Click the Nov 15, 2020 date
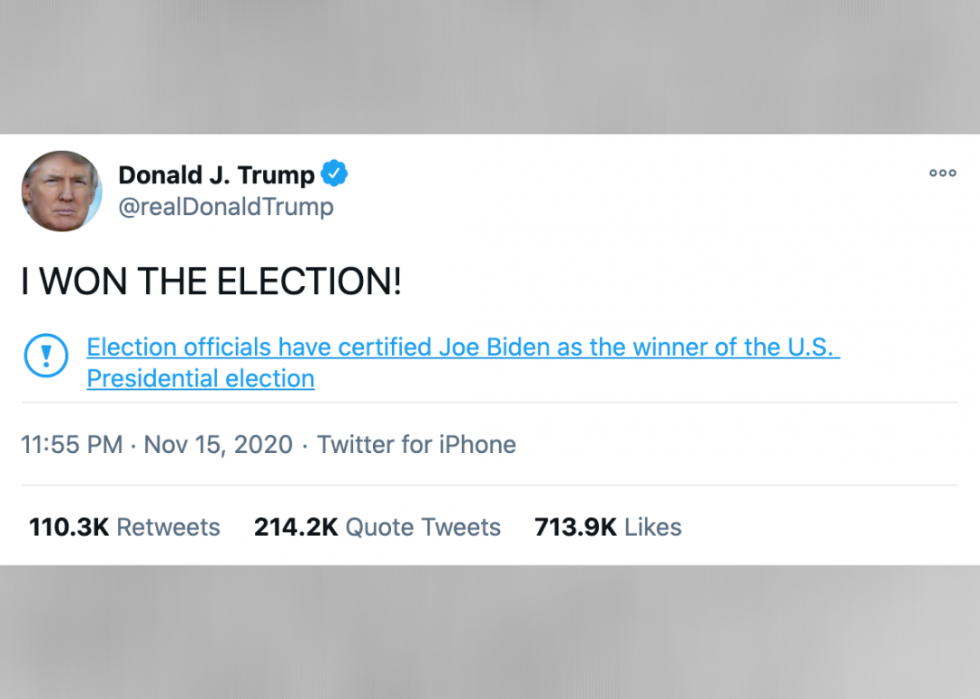This screenshot has height=699, width=980. [218, 445]
